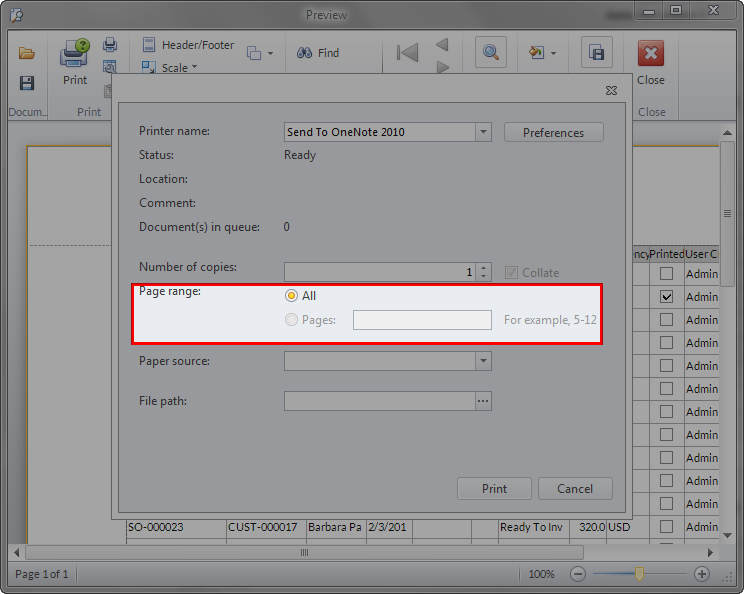
Task: Click the Save document floppy icon
Action: coord(27,83)
